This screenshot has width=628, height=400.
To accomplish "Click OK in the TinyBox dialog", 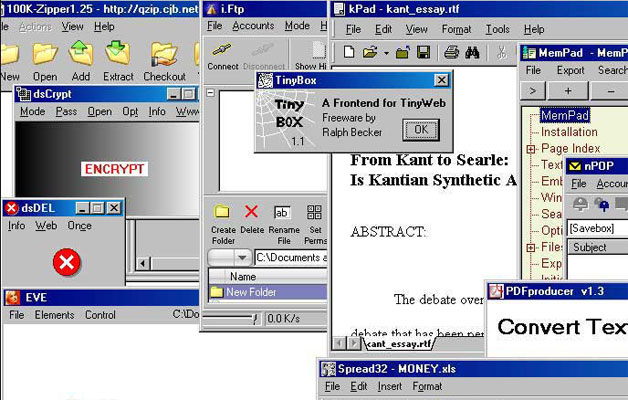I will (x=420, y=129).
